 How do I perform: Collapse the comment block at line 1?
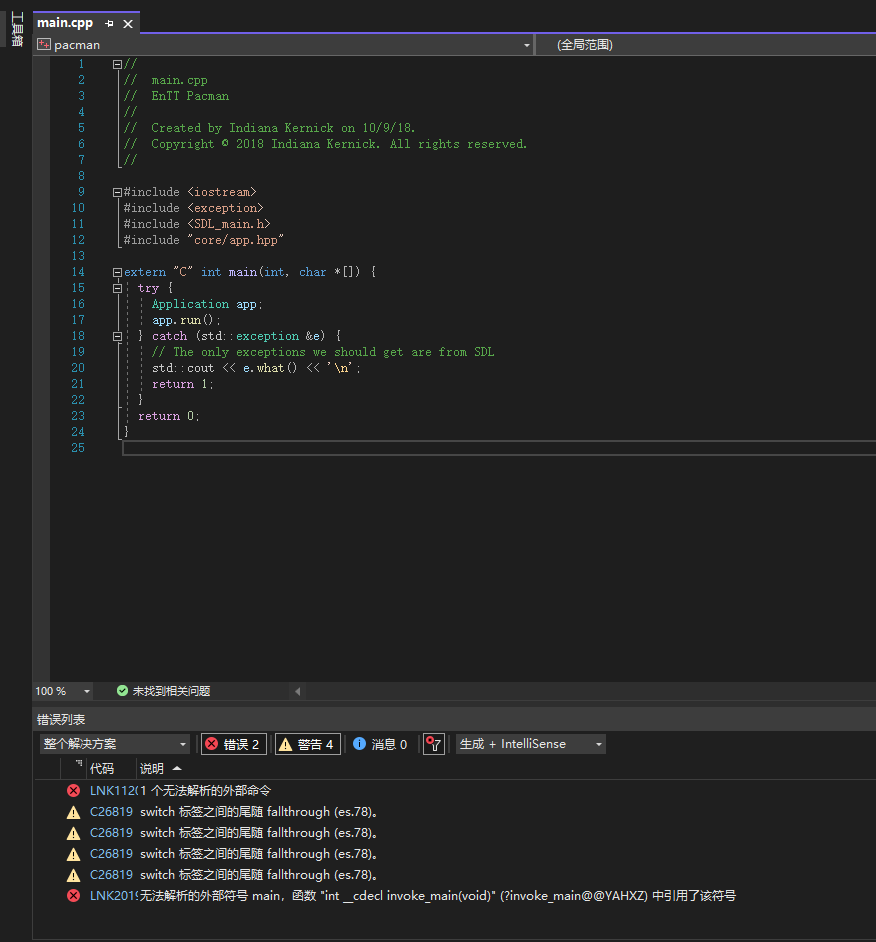coord(117,64)
